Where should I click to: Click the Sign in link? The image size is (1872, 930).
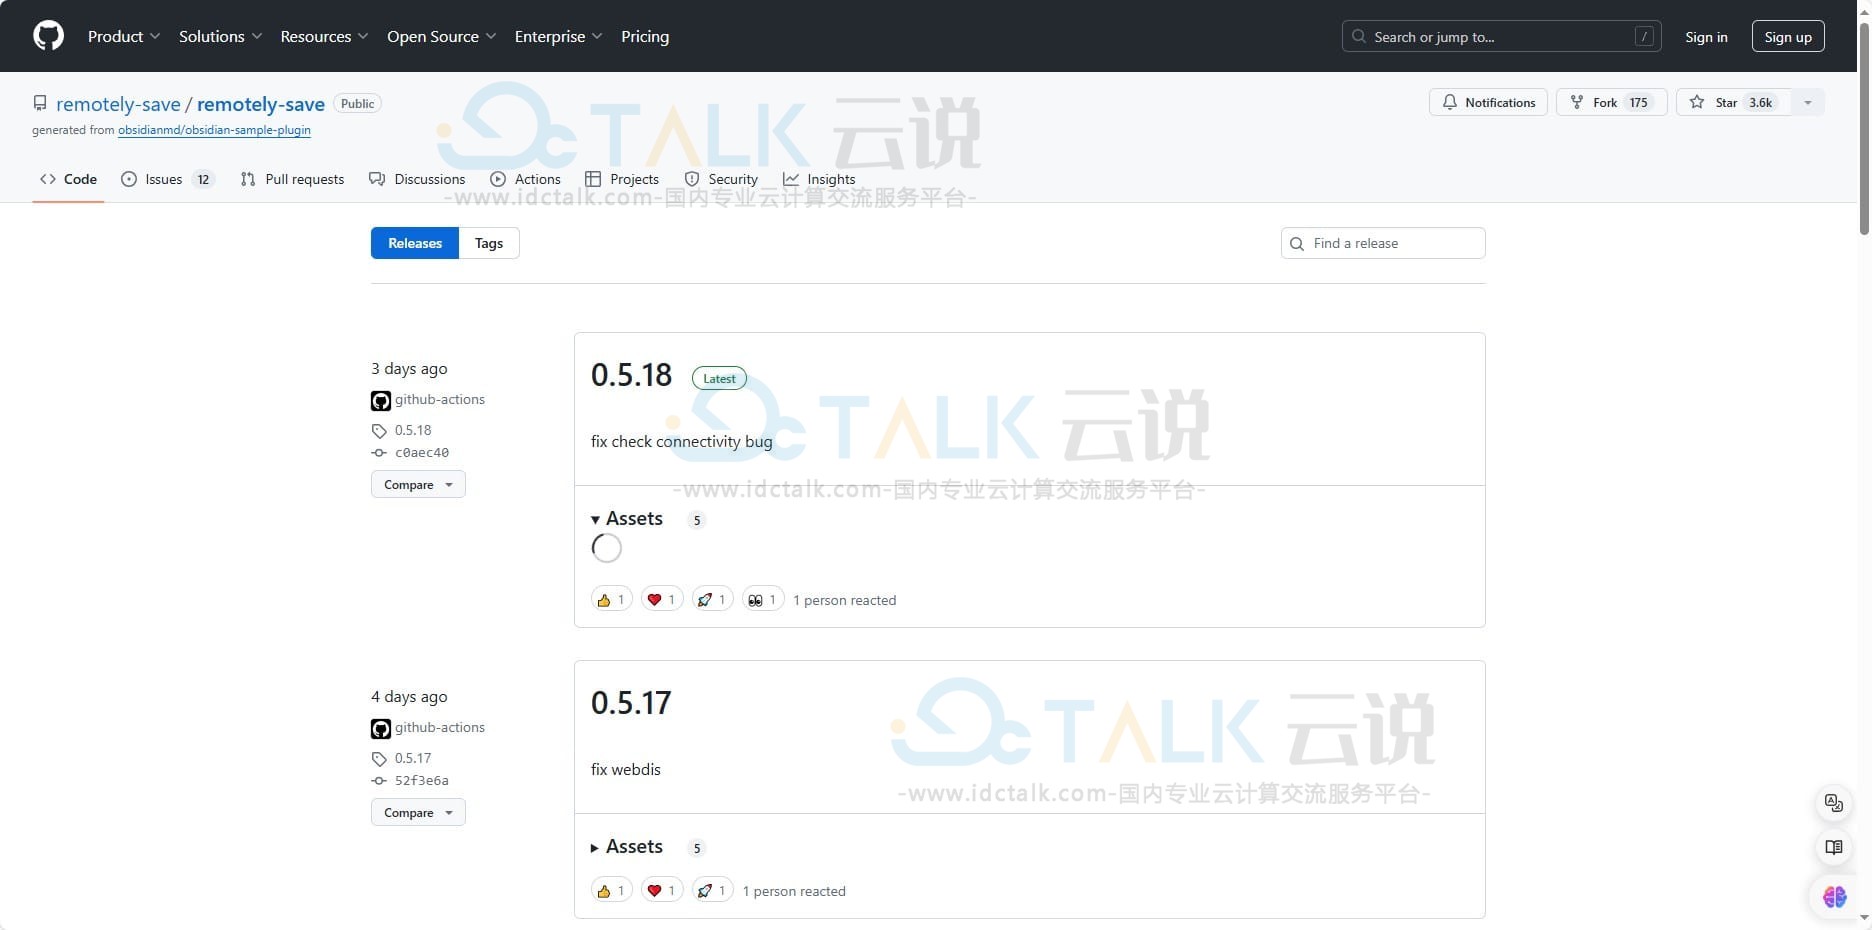click(x=1706, y=36)
